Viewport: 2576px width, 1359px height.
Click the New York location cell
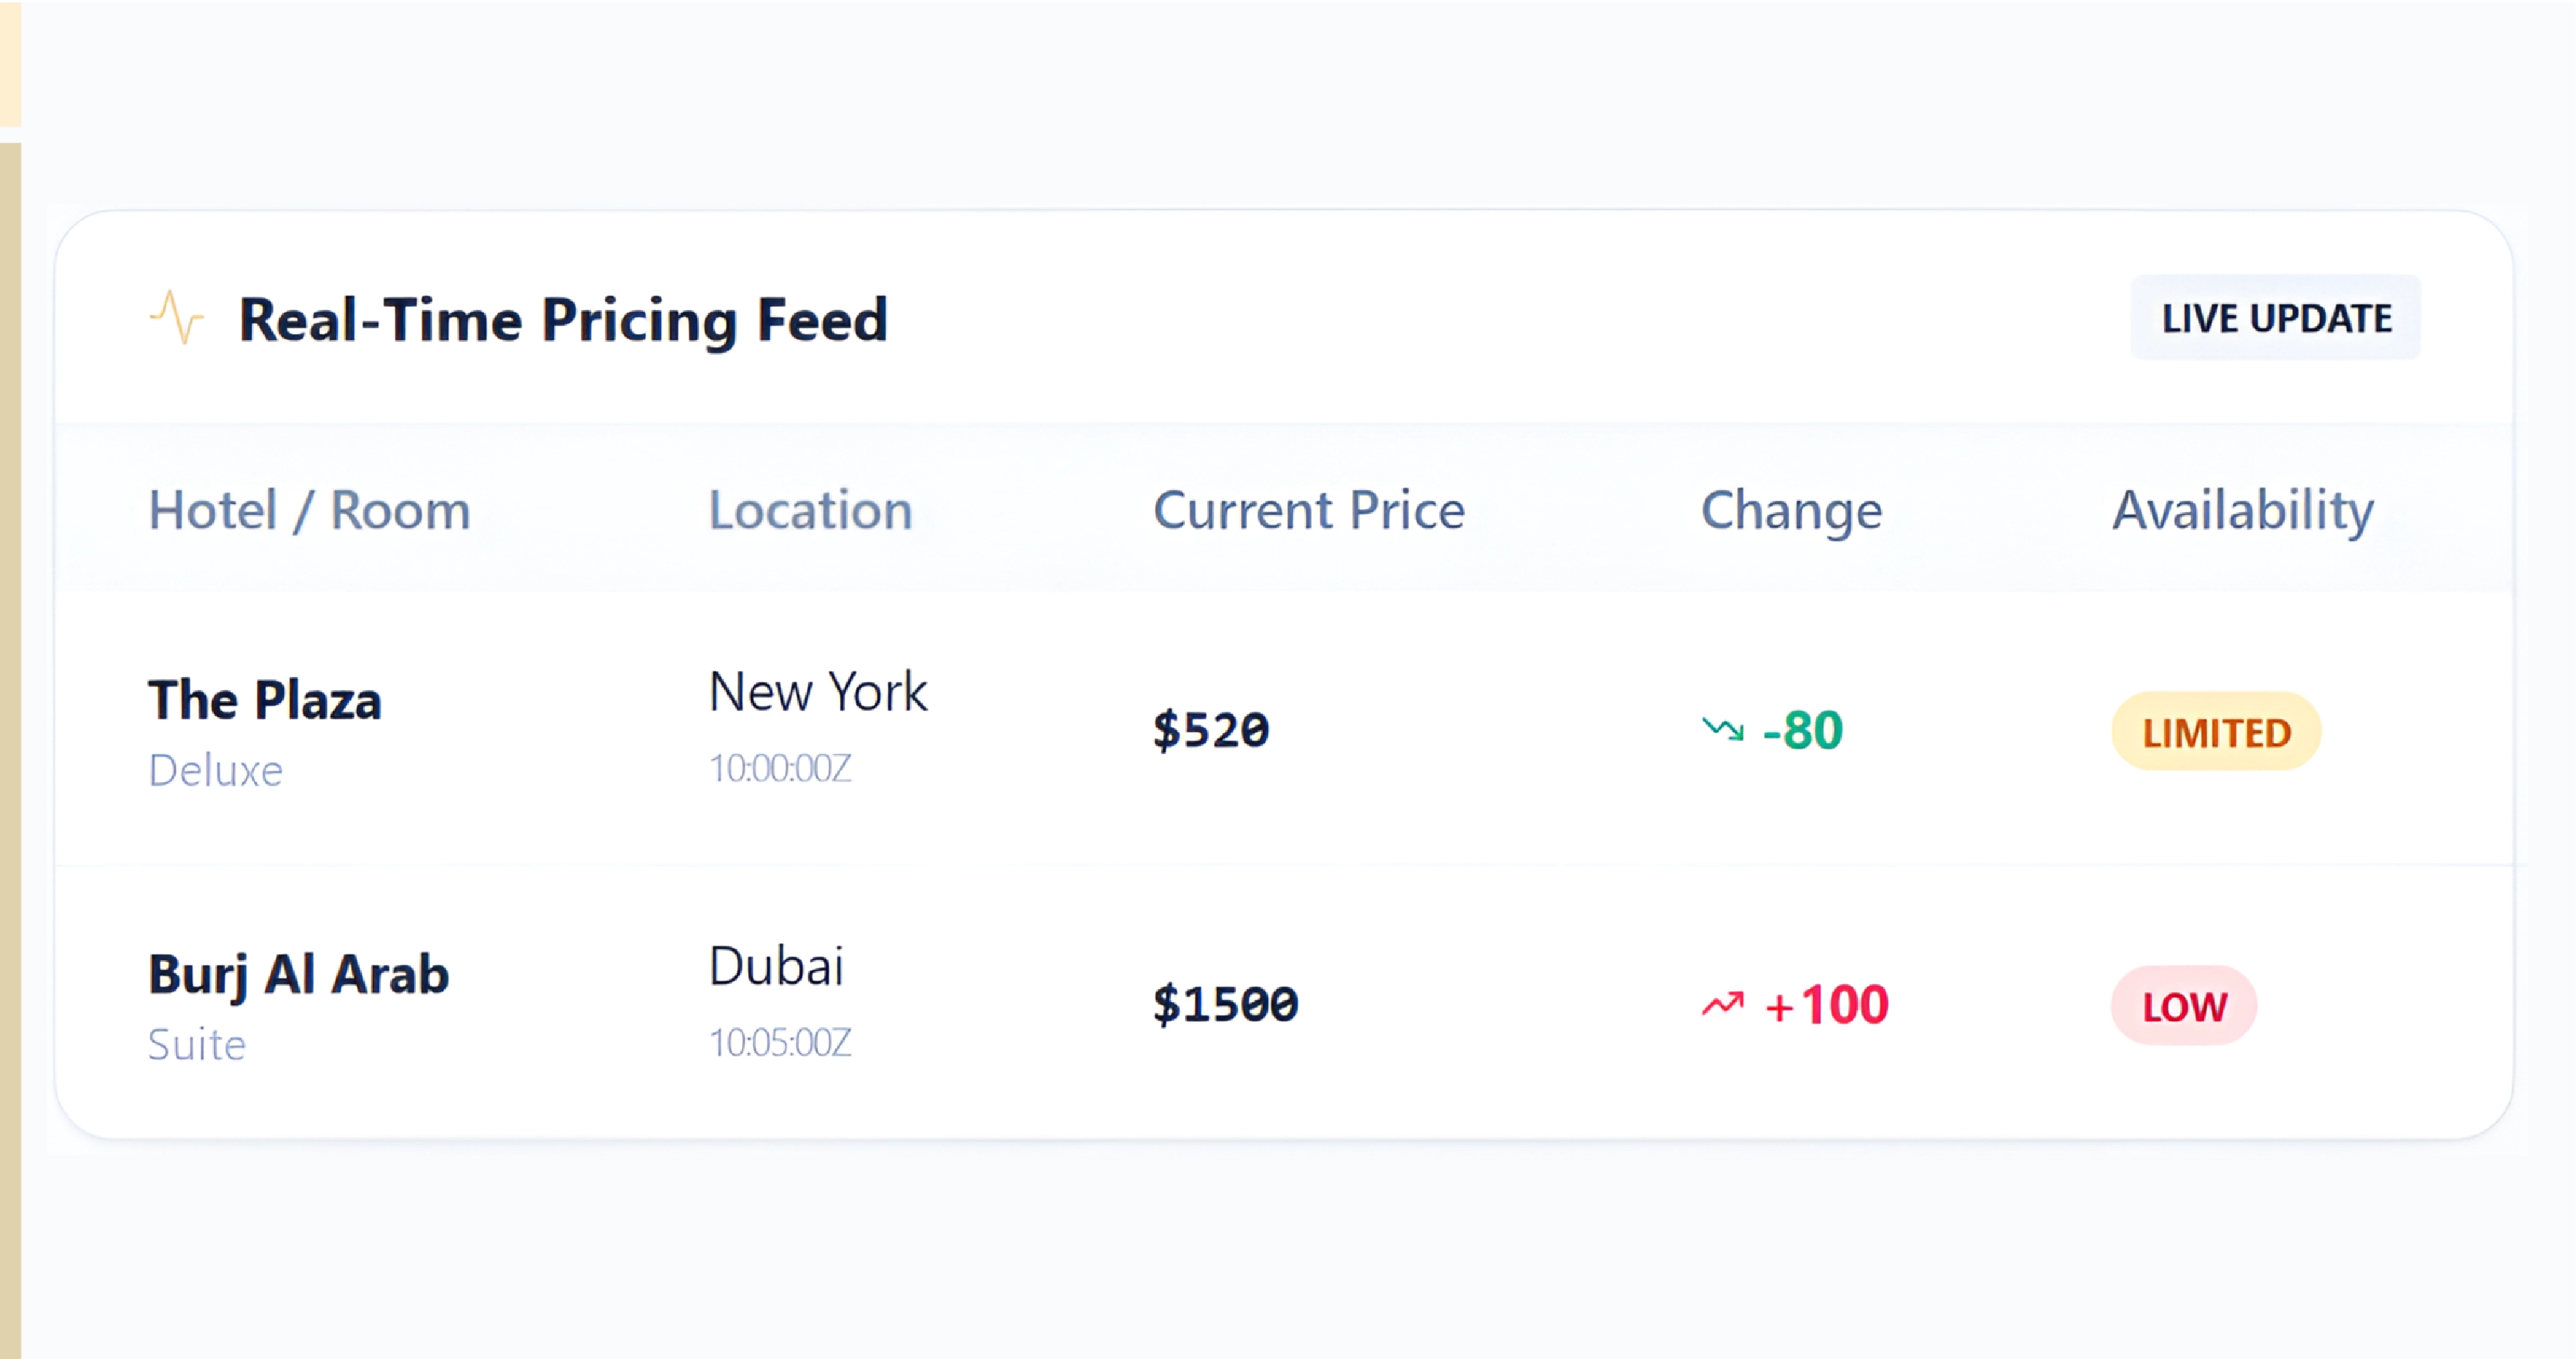click(x=818, y=692)
